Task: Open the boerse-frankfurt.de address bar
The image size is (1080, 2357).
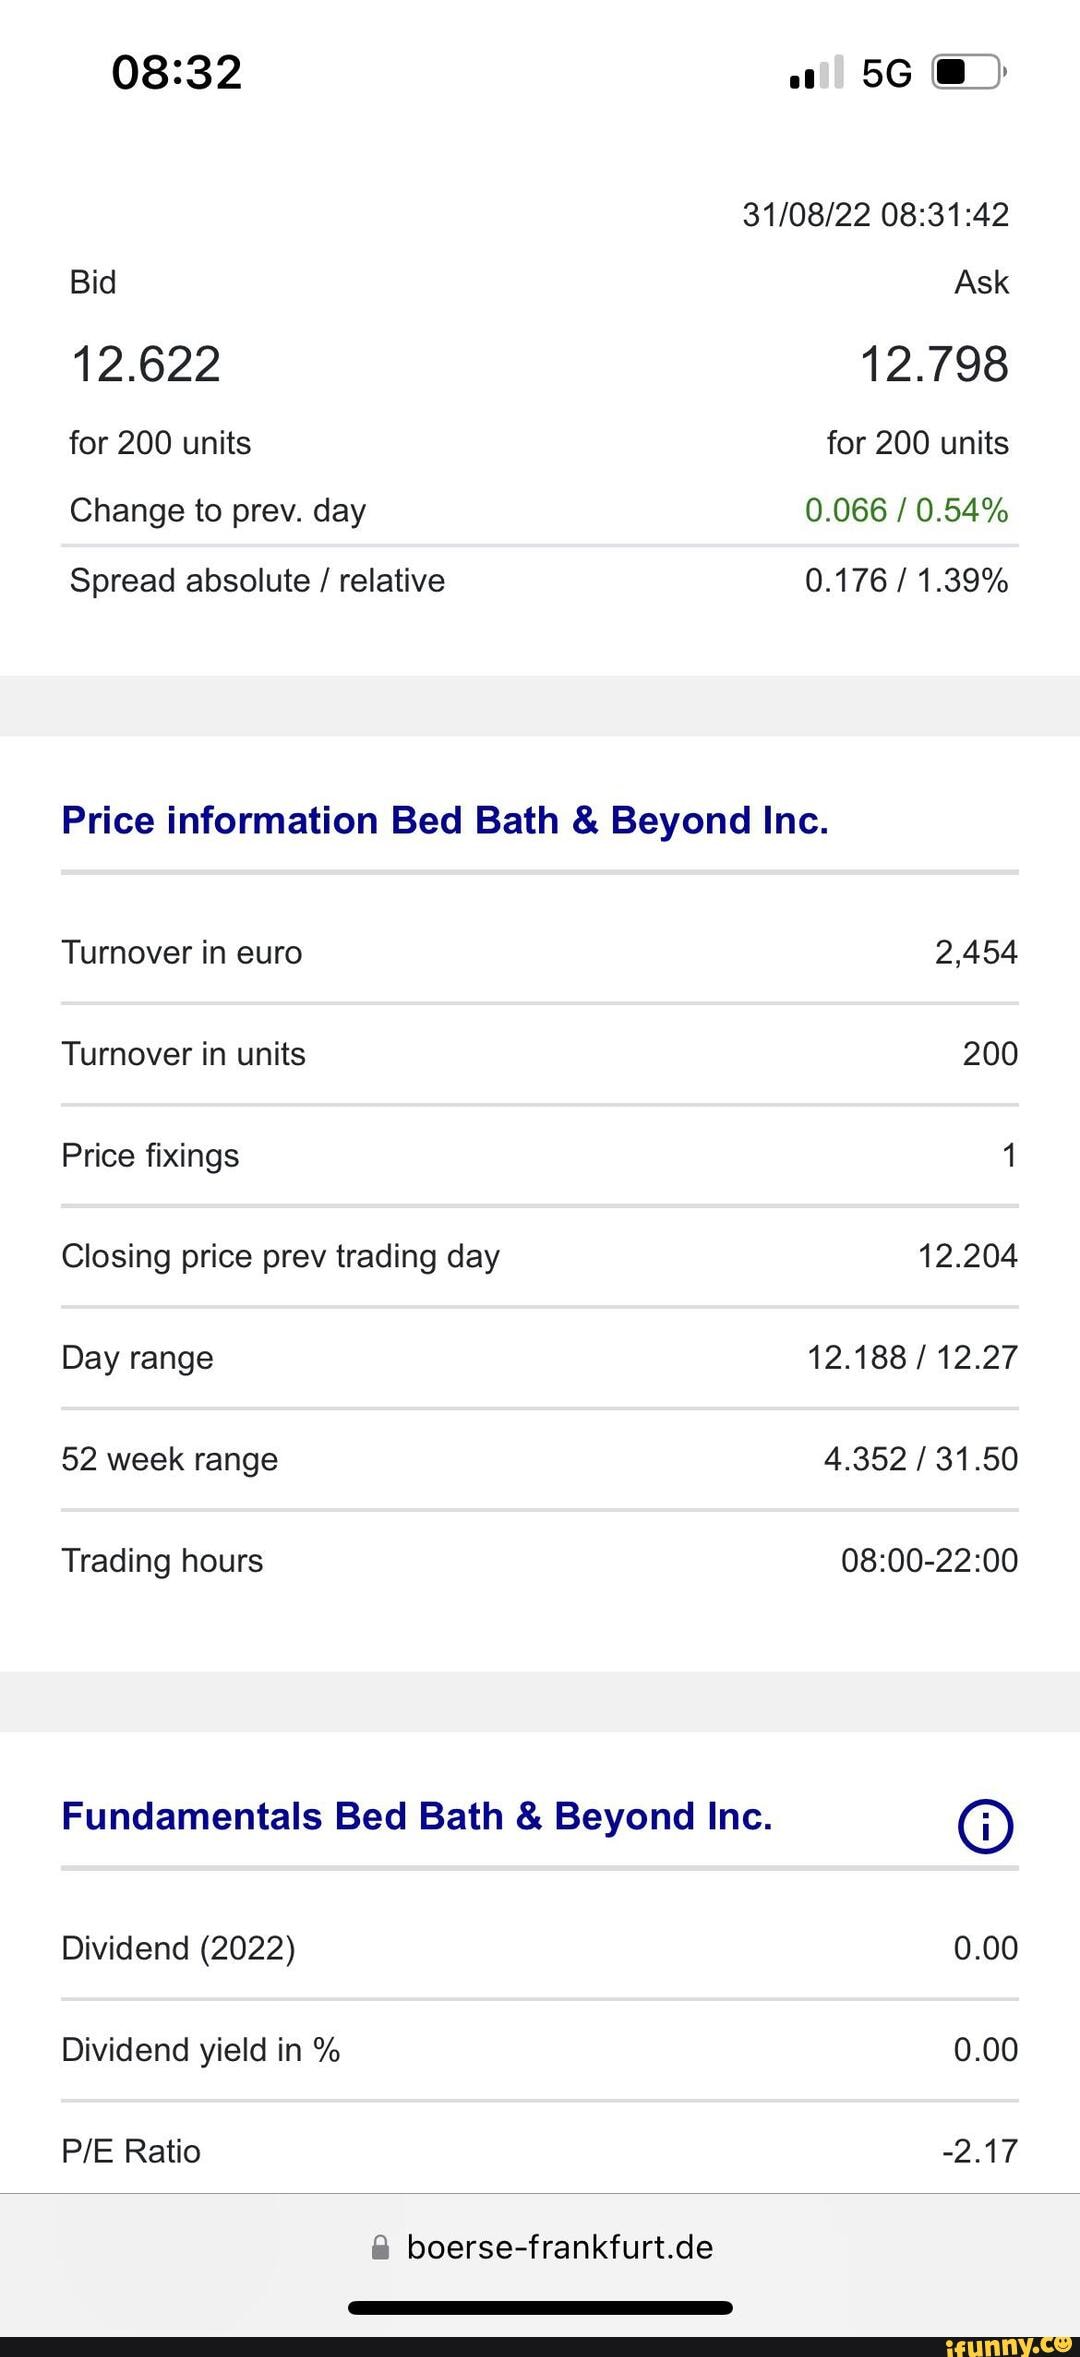Action: click(559, 2248)
